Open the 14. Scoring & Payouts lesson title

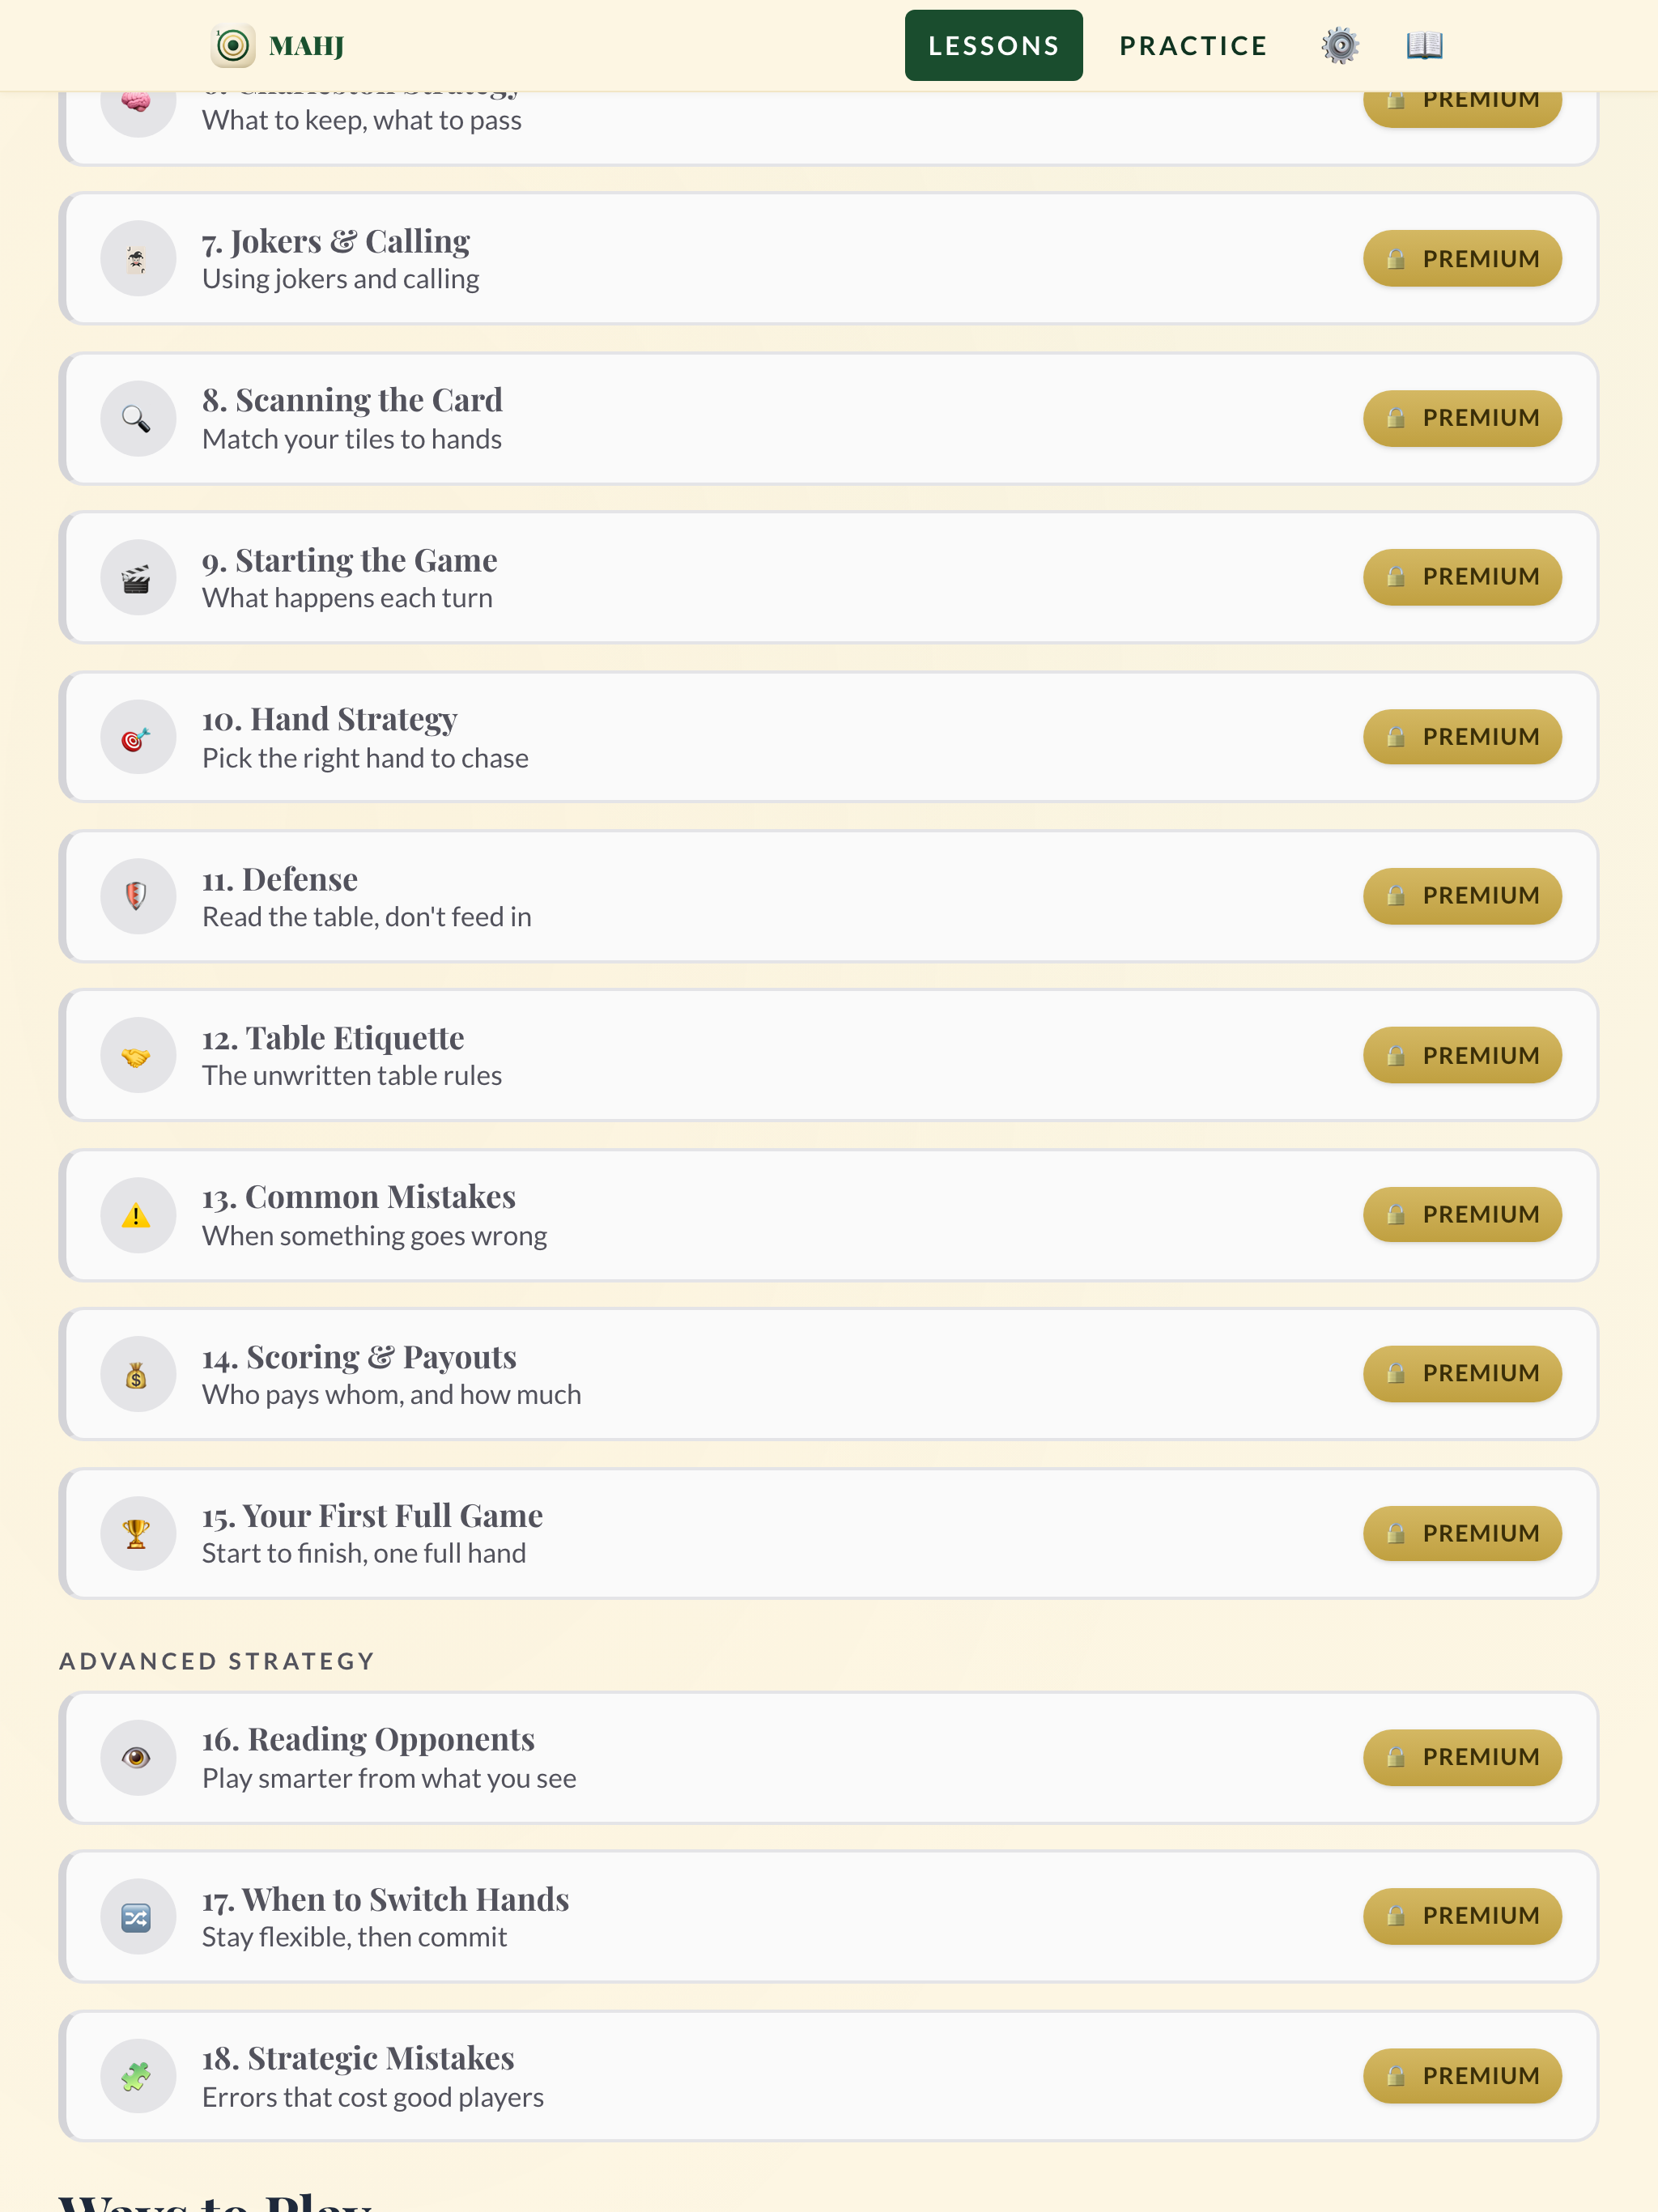click(359, 1357)
